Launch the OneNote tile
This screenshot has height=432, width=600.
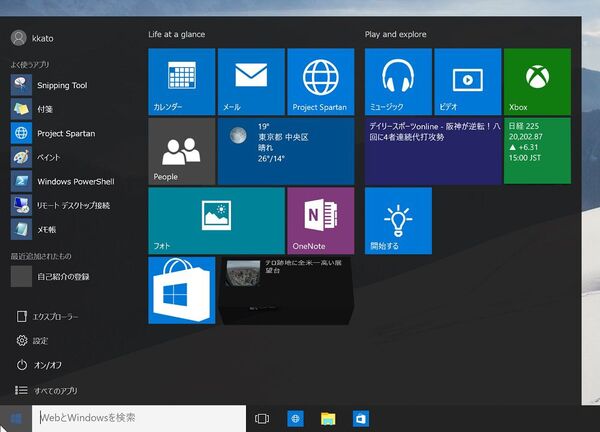pos(321,221)
